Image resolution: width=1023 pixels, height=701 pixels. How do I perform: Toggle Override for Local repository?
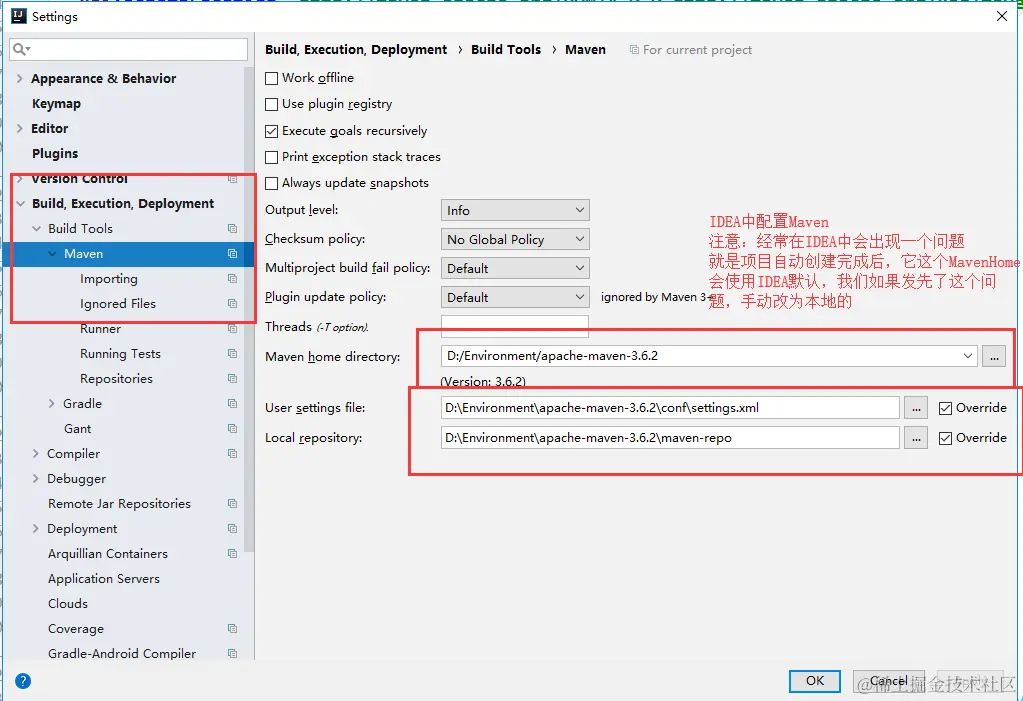[945, 439]
